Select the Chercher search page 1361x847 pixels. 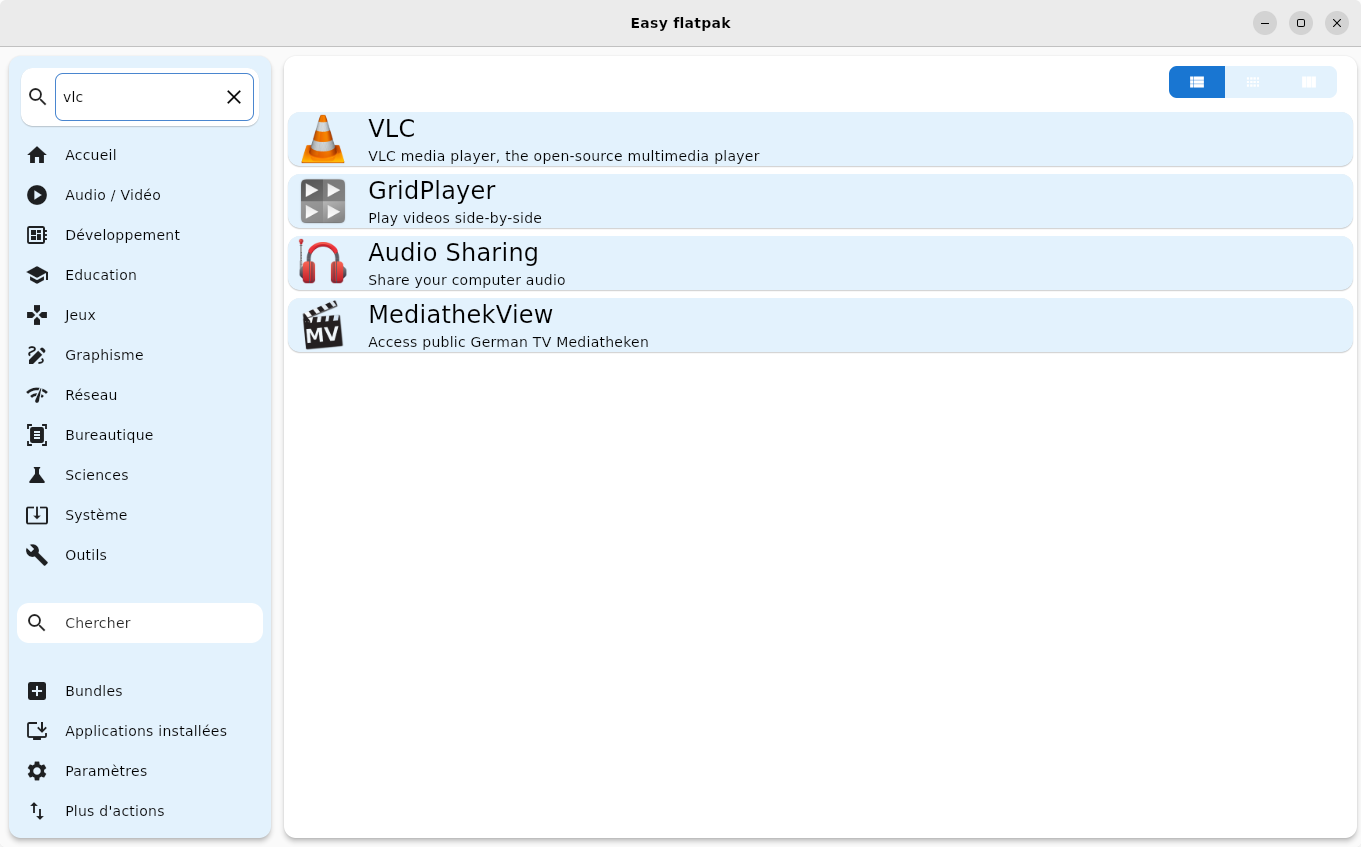140,623
